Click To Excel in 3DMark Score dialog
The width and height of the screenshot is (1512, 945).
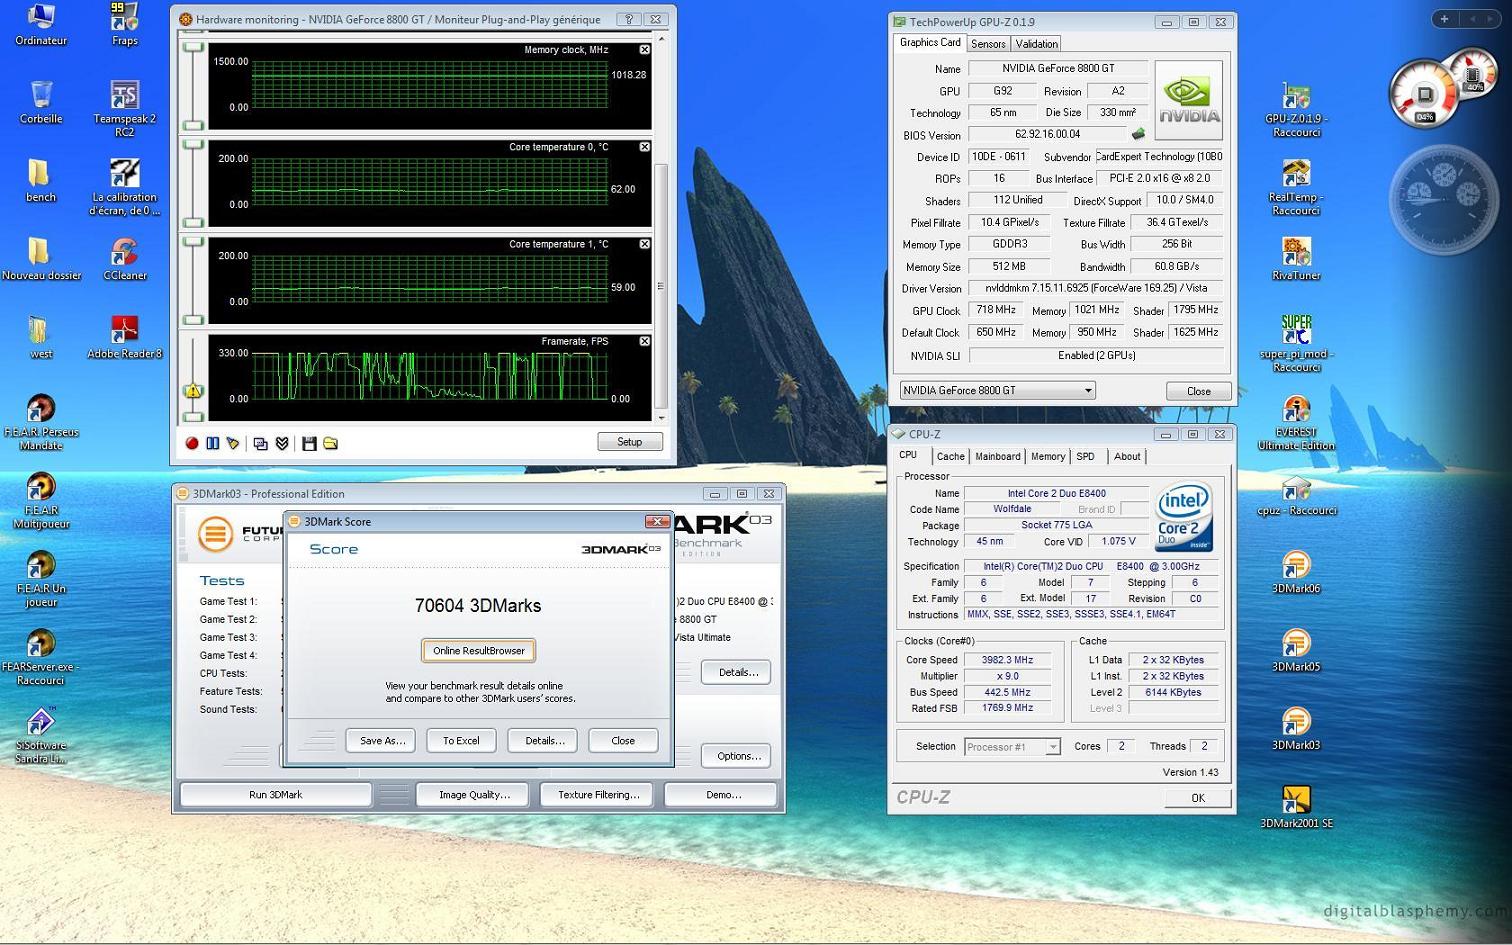tap(461, 741)
